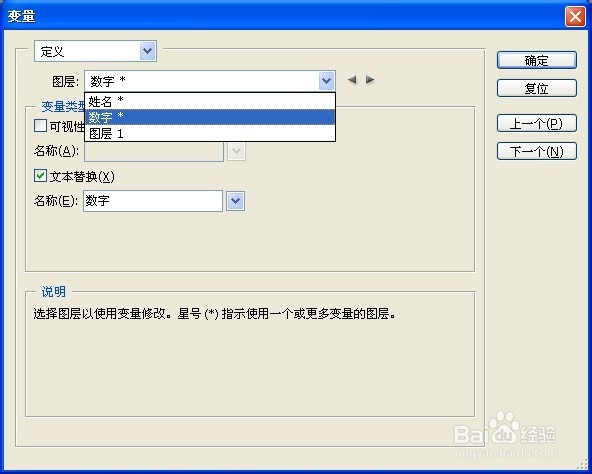The width and height of the screenshot is (592, 474).
Task: Click 上一个(P) previous button
Action: pos(536,124)
